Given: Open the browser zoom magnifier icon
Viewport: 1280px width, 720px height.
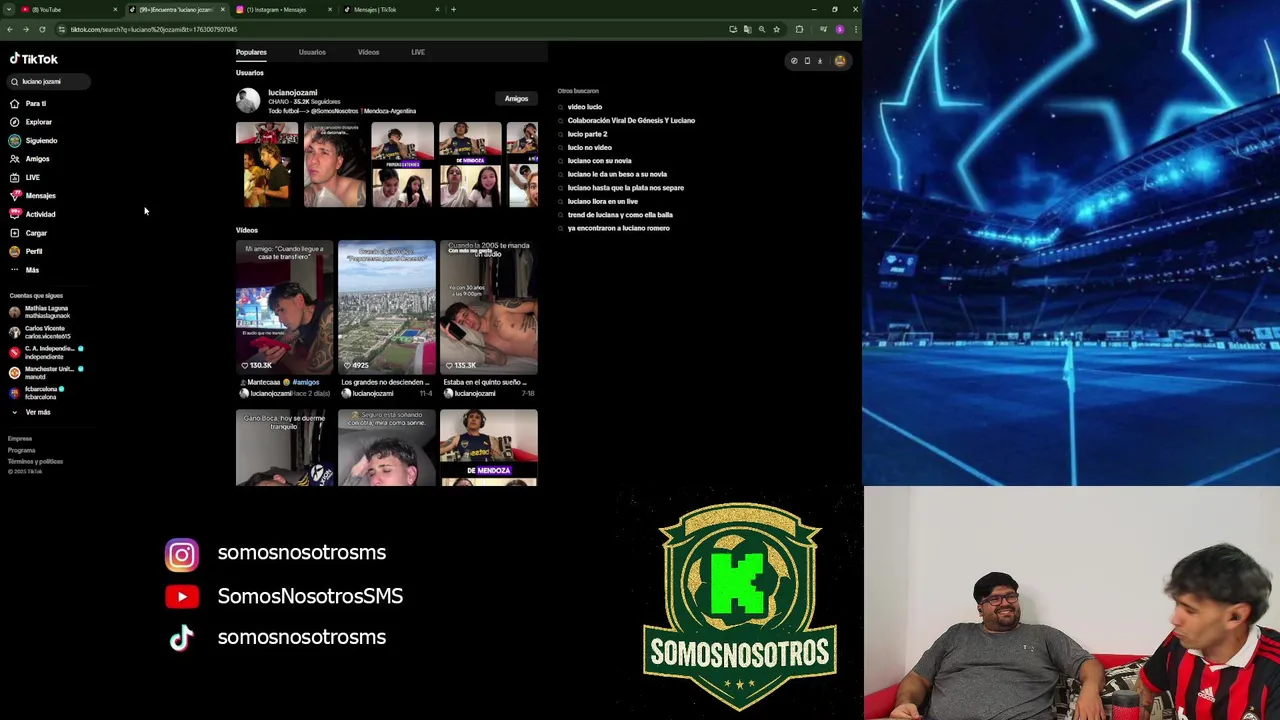Looking at the screenshot, I should coord(761,29).
